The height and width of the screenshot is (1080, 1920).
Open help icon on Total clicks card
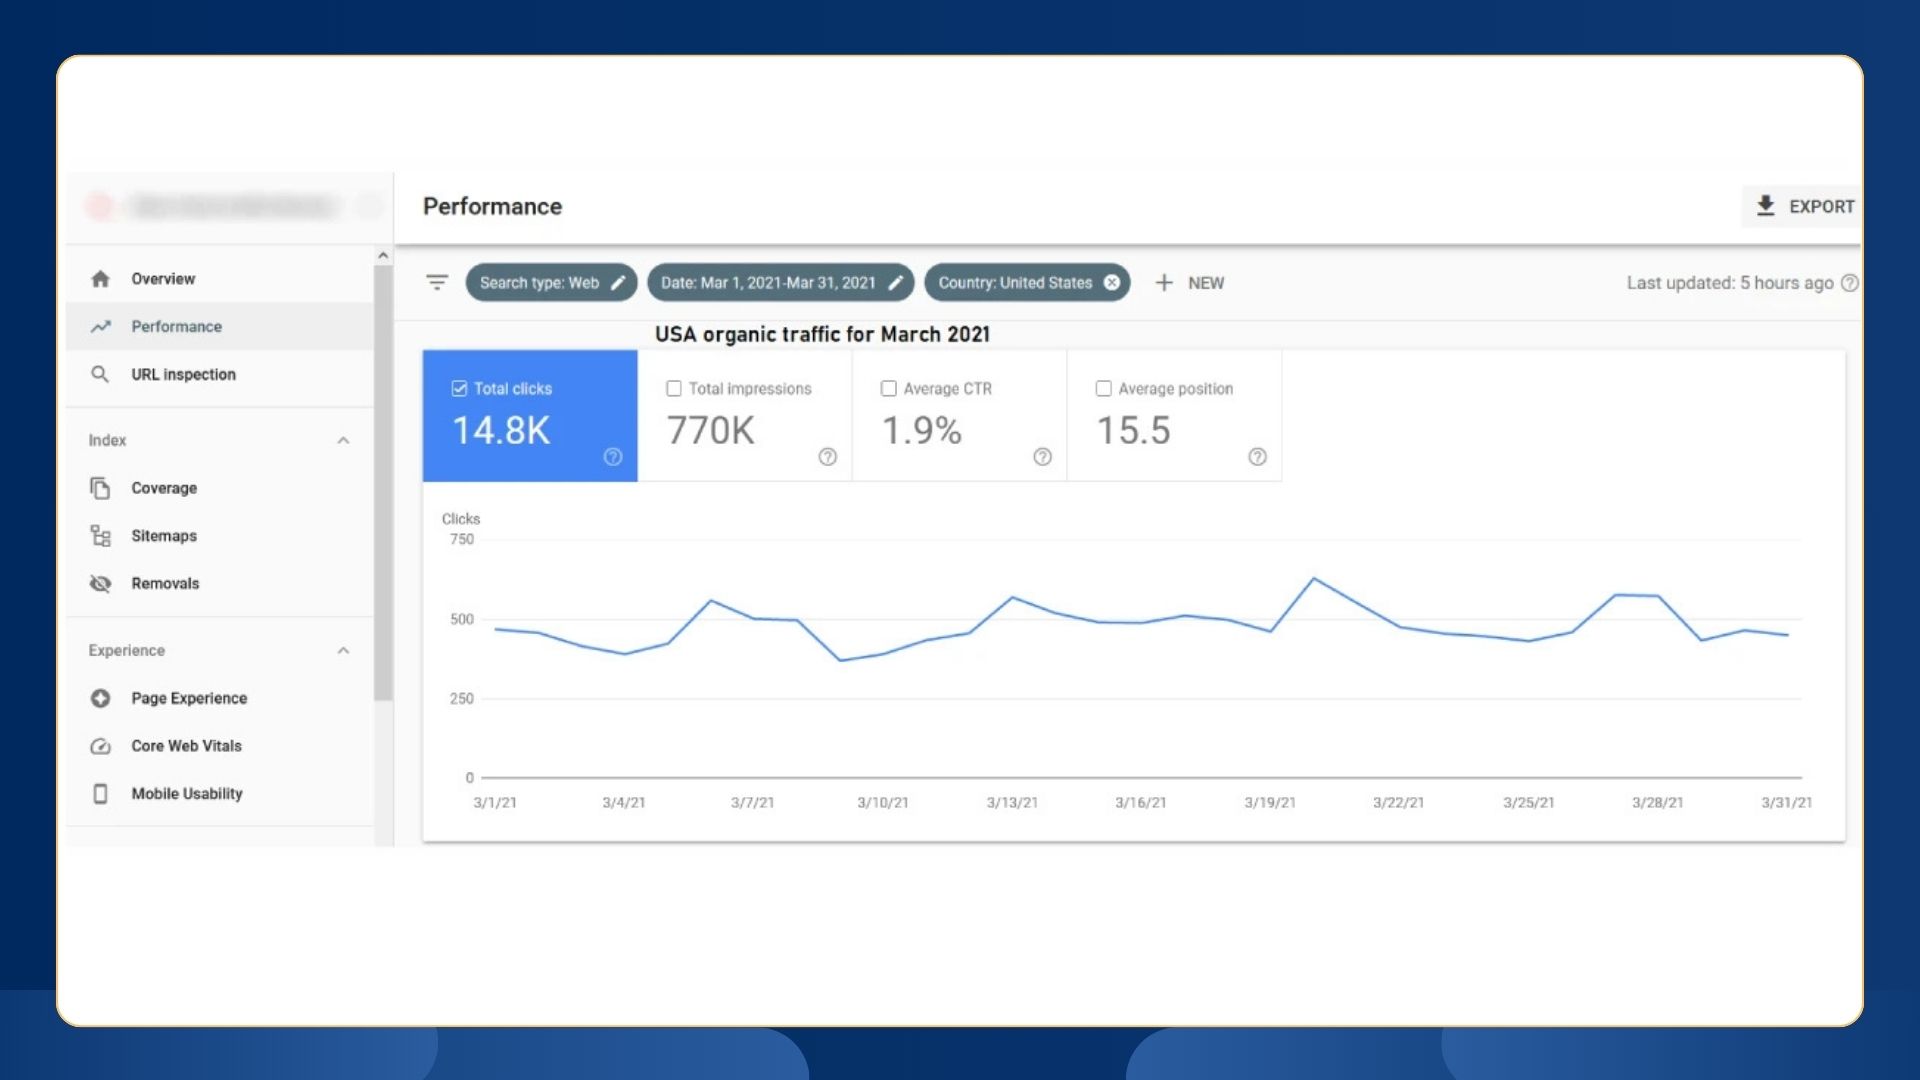613,457
